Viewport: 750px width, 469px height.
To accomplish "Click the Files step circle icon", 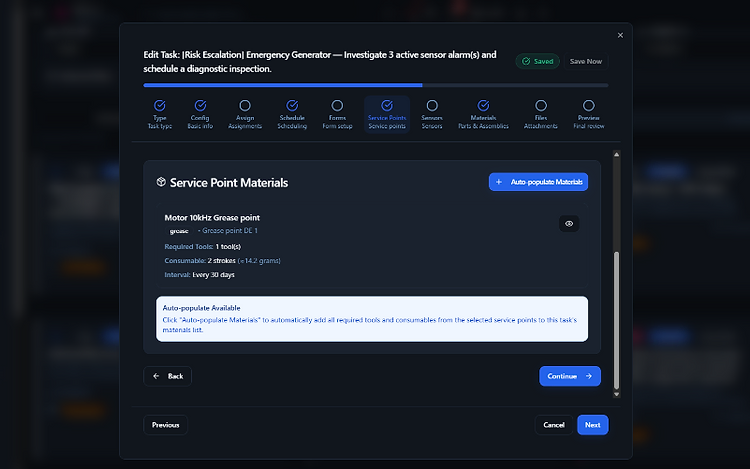I will (x=541, y=105).
